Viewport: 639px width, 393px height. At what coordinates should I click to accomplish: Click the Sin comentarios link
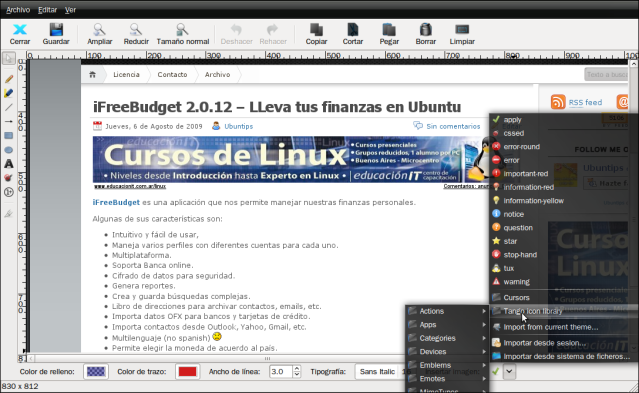tap(453, 126)
